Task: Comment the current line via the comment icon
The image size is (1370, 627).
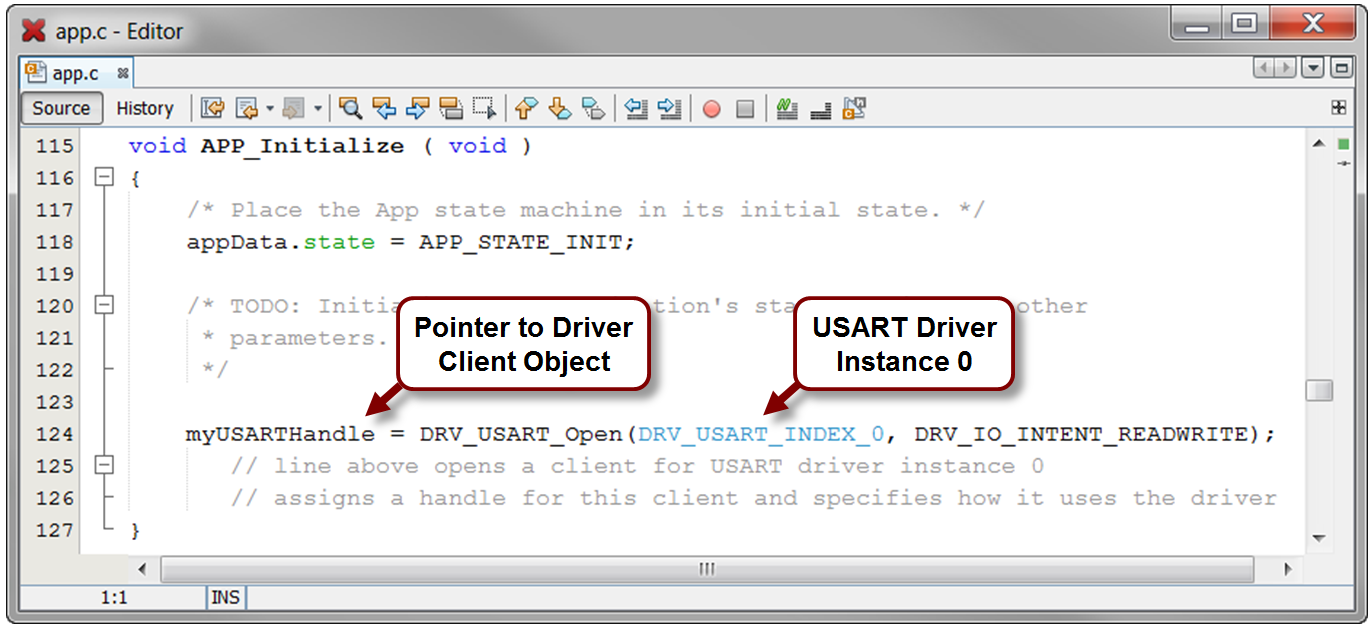Action: pos(787,108)
